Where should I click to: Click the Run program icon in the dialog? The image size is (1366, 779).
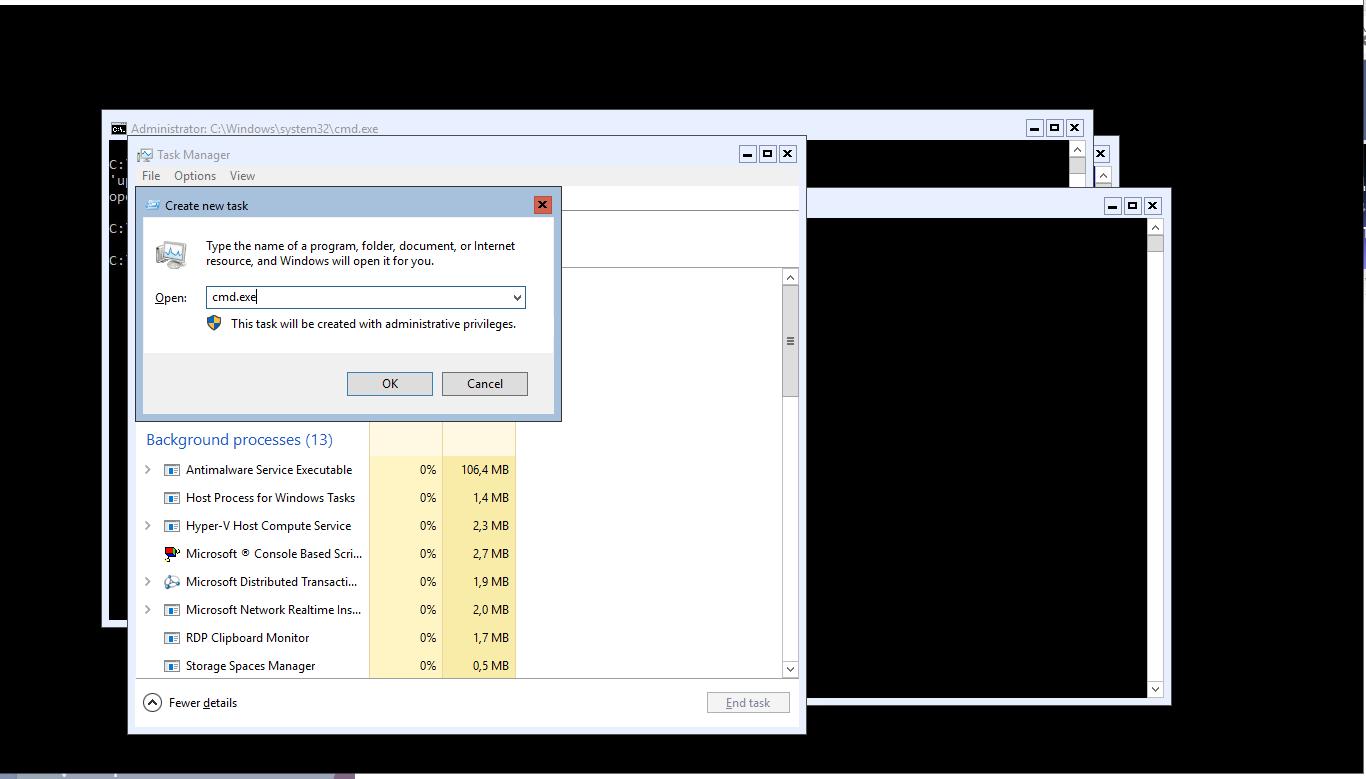click(x=171, y=254)
